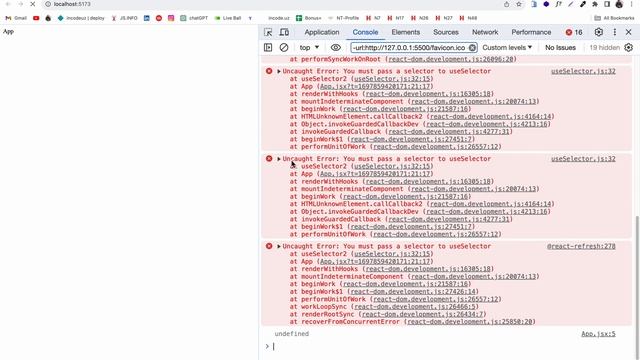Click the 19 hidden messages label
This screenshot has width=640, height=360.
point(604,48)
